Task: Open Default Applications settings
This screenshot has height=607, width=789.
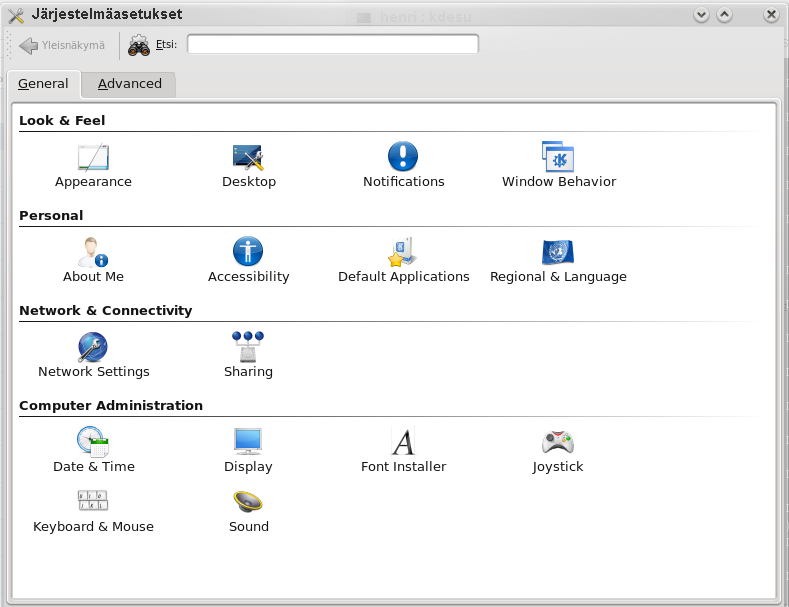Action: tap(403, 253)
